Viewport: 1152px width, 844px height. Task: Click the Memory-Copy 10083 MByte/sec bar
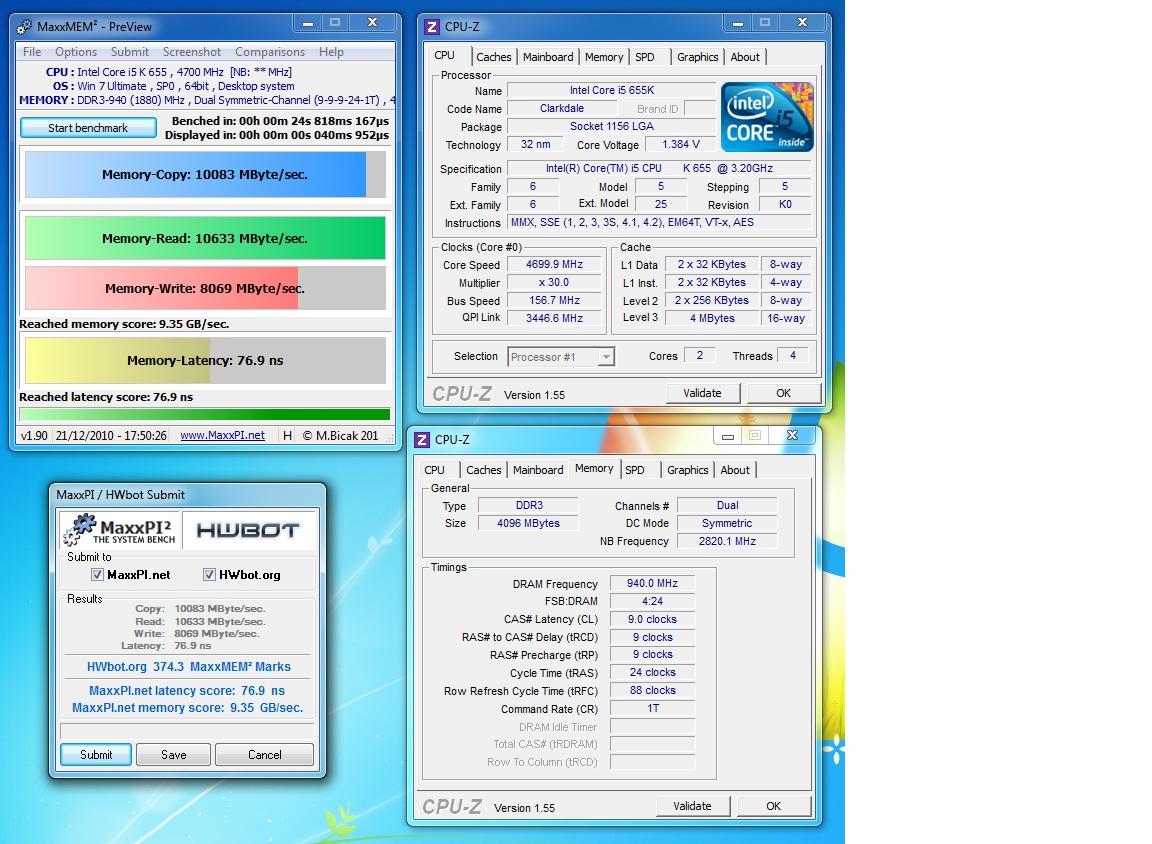[205, 175]
